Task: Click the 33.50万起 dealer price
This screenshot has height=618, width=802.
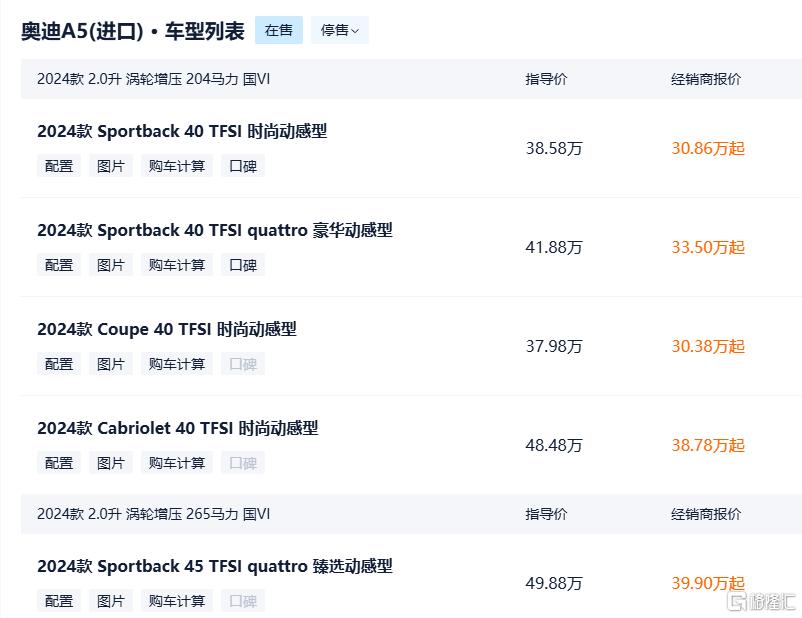Action: [708, 247]
